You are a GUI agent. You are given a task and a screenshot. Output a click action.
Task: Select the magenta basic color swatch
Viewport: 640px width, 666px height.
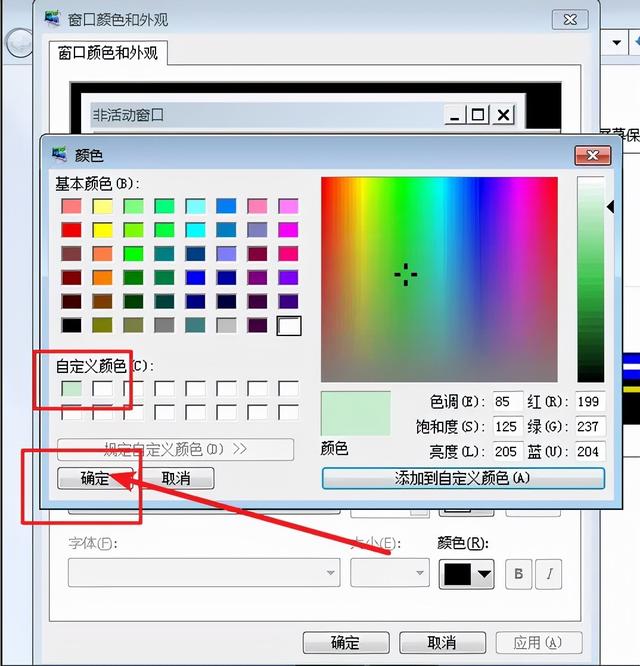tap(288, 230)
